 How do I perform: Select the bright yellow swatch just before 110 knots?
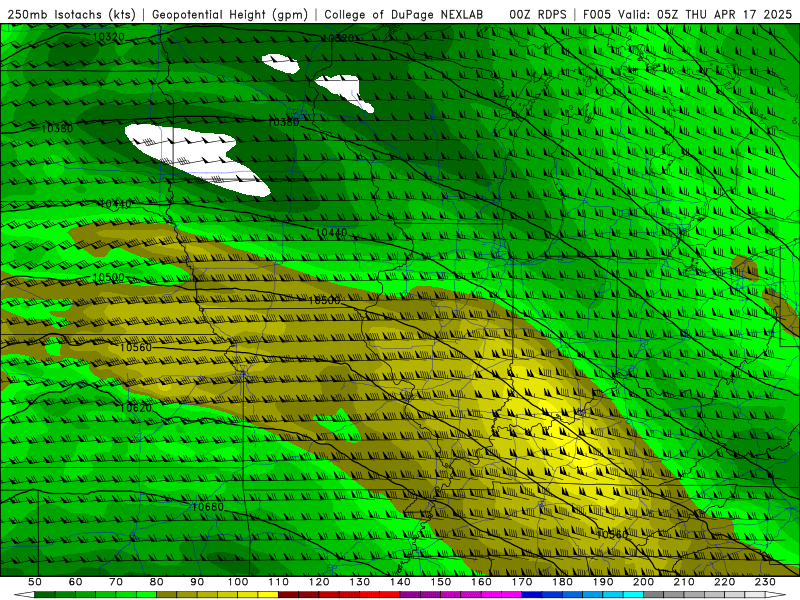(x=268, y=595)
